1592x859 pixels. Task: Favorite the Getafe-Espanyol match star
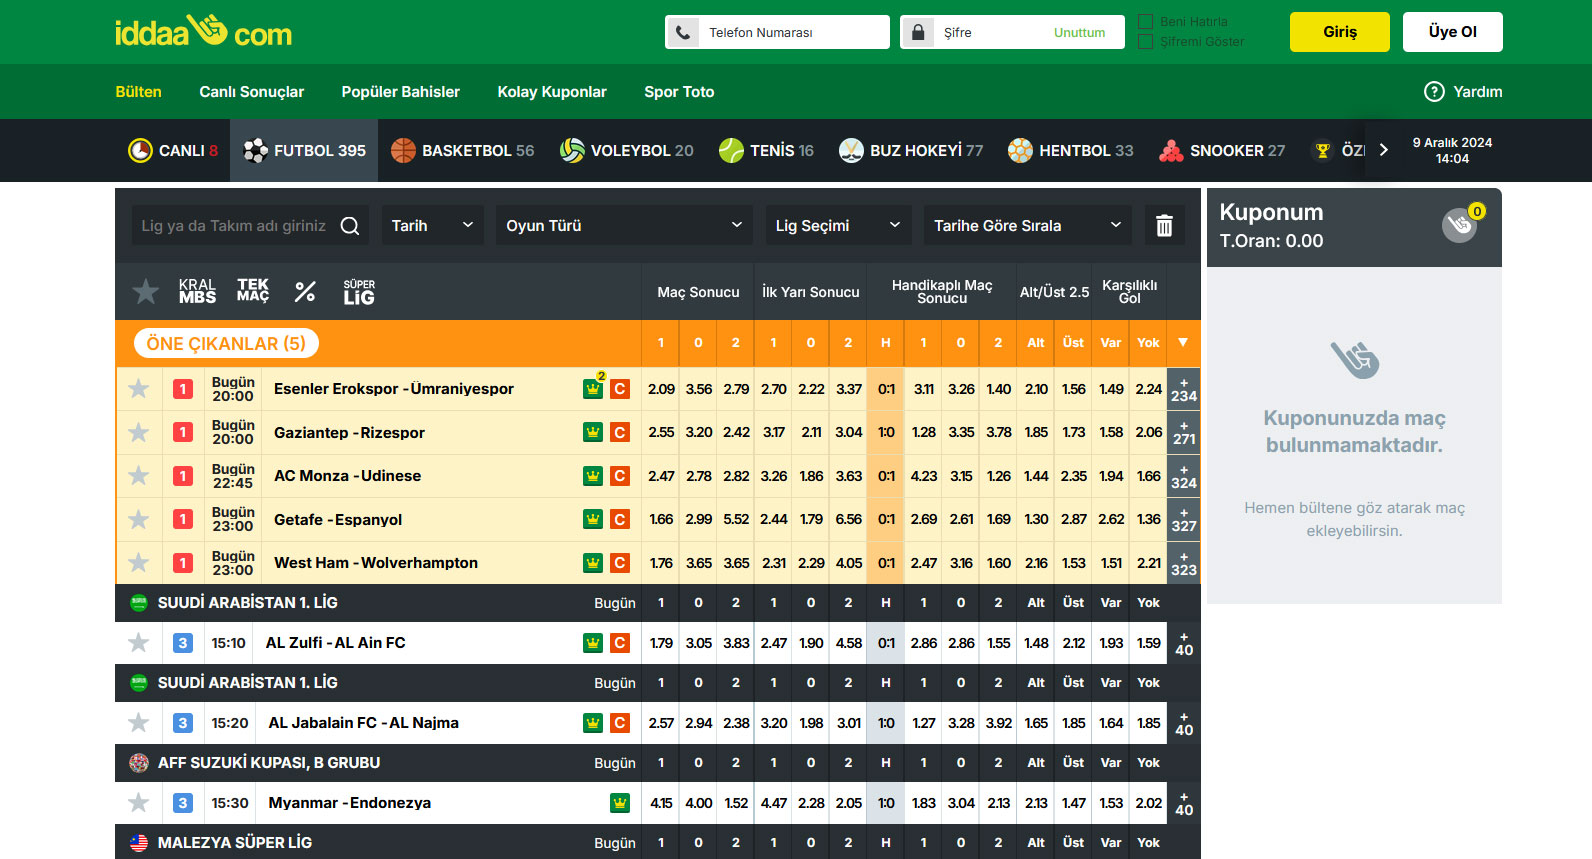pyautogui.click(x=139, y=519)
